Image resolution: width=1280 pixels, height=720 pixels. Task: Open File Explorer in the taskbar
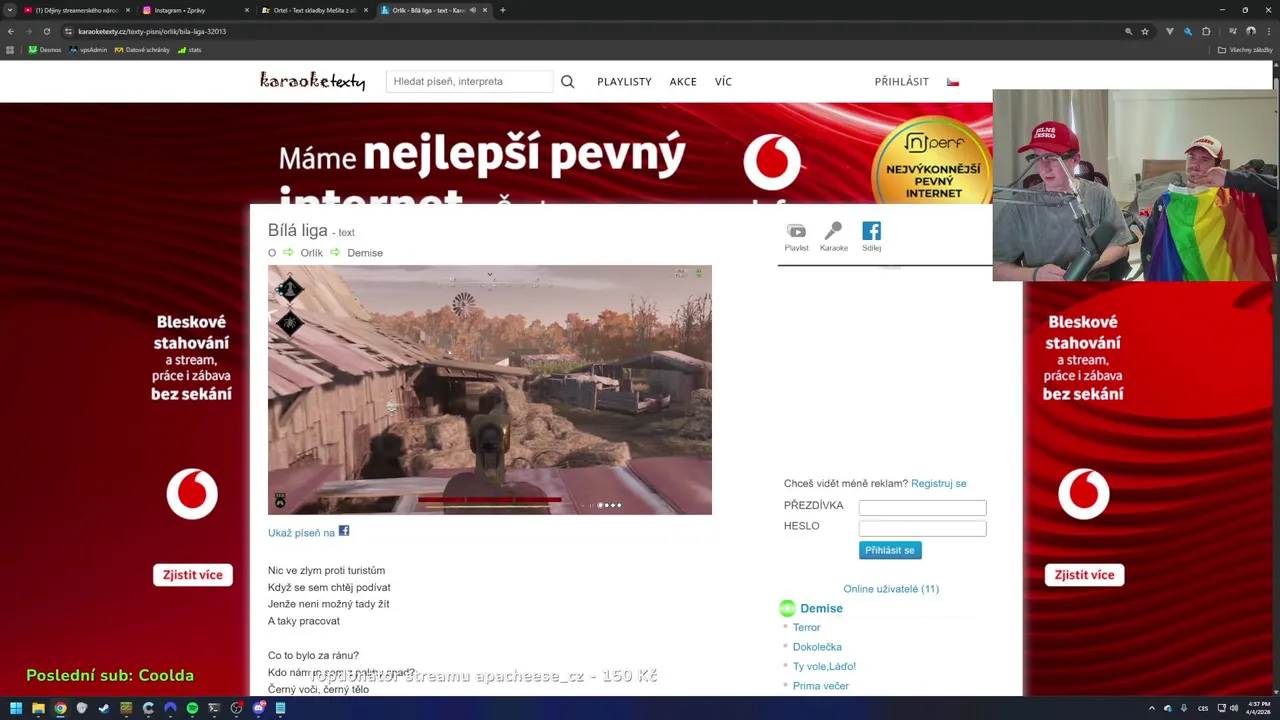[38, 708]
